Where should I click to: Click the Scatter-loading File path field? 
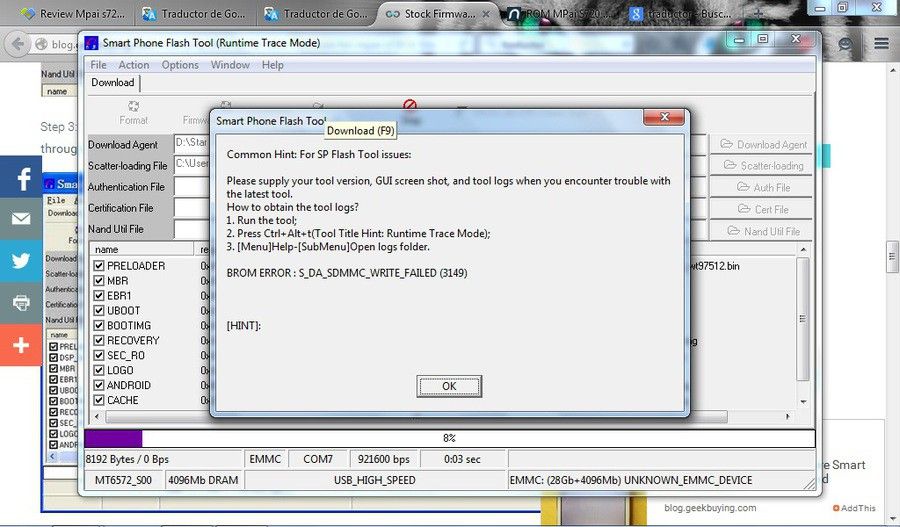(x=192, y=165)
